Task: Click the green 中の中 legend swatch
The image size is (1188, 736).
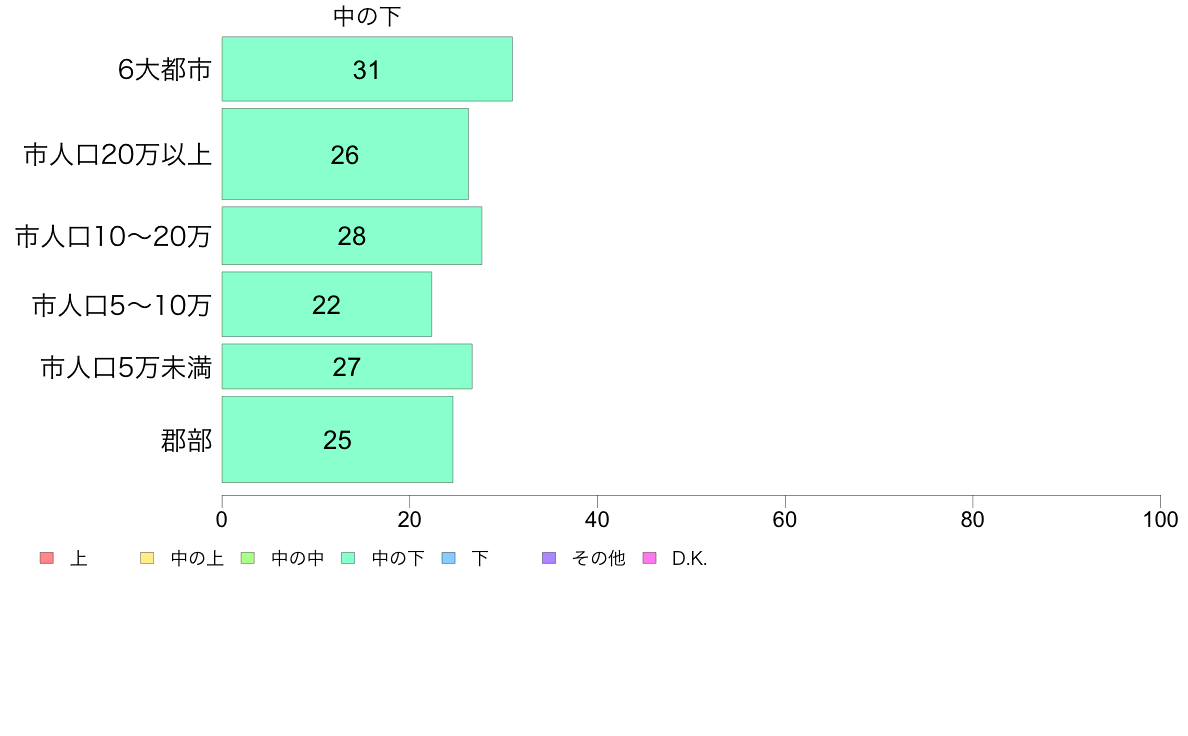Action: [x=248, y=558]
